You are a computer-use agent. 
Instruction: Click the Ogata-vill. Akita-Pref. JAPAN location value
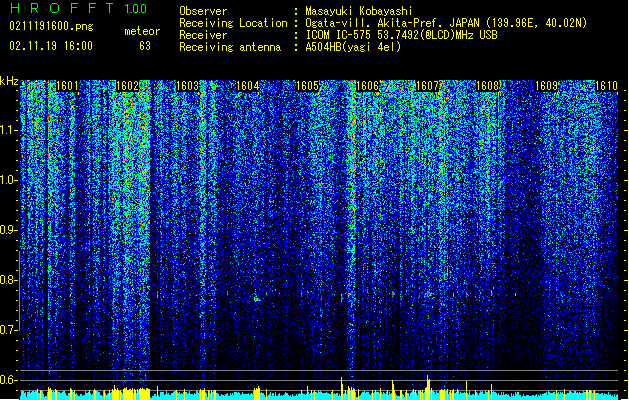click(x=446, y=23)
